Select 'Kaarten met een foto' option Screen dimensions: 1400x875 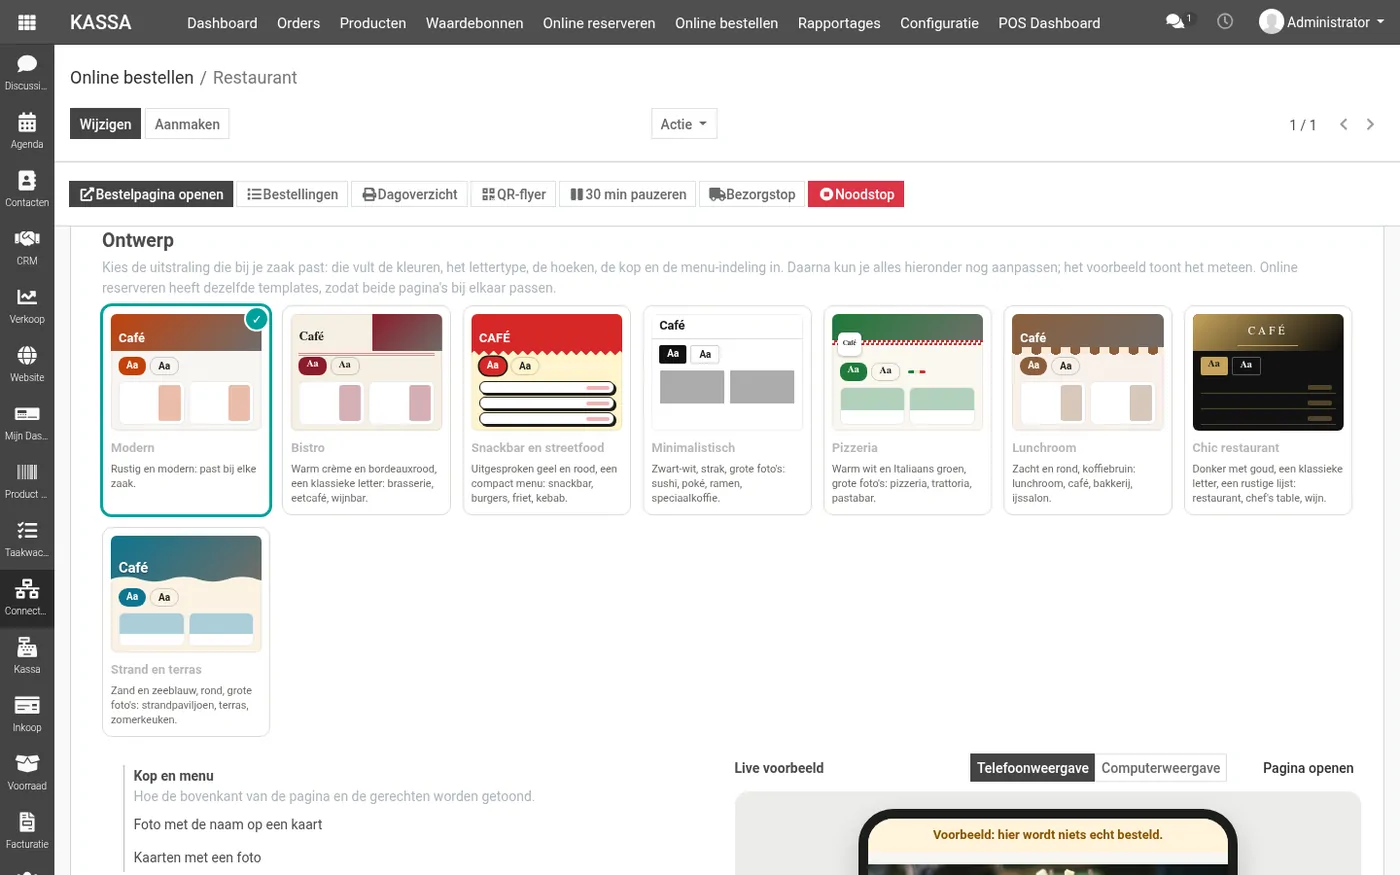pos(197,858)
